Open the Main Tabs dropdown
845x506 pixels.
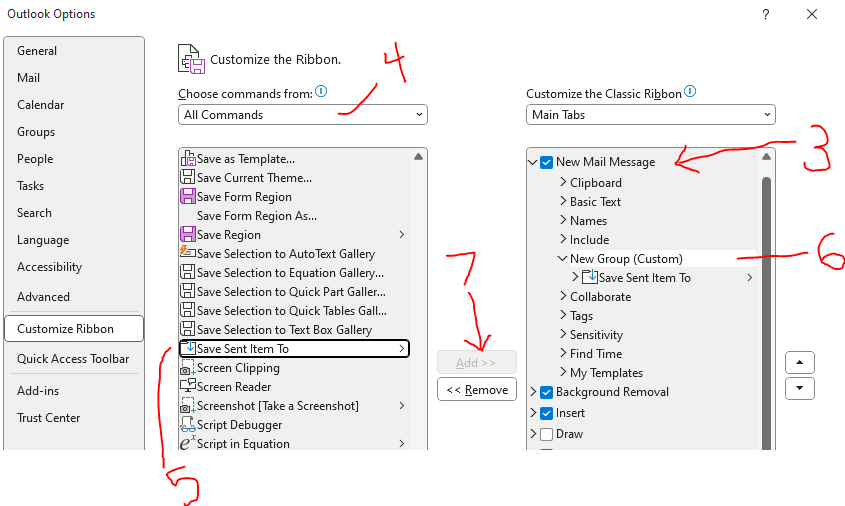650,115
